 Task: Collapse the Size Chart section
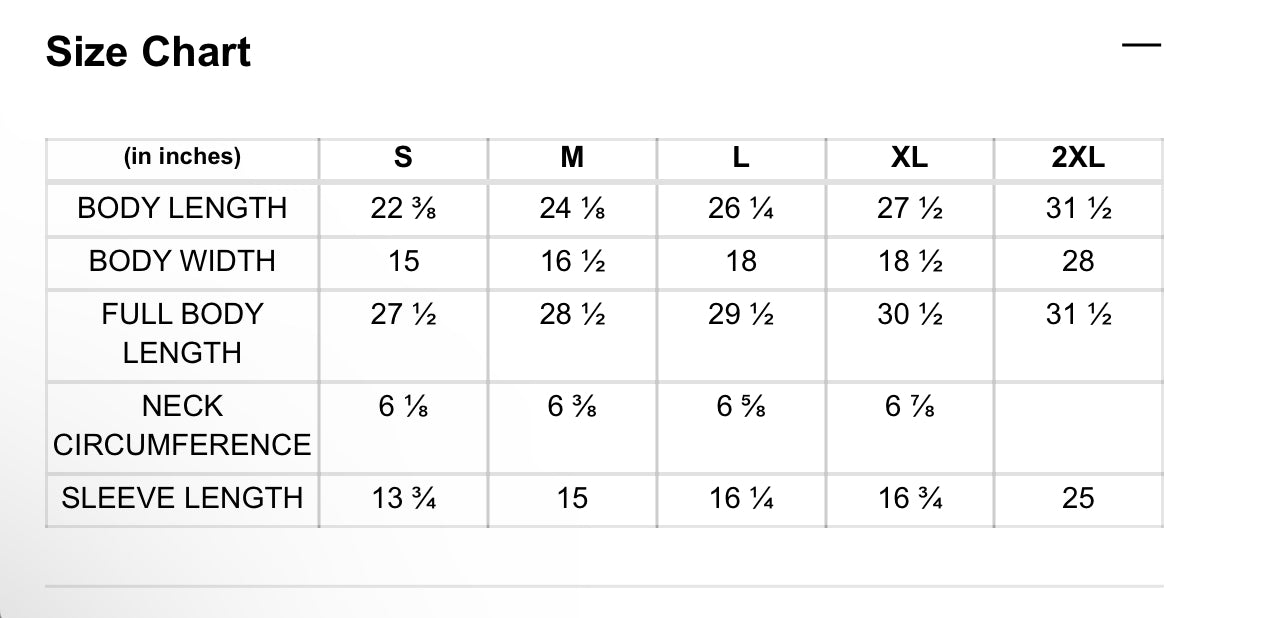click(x=1141, y=45)
